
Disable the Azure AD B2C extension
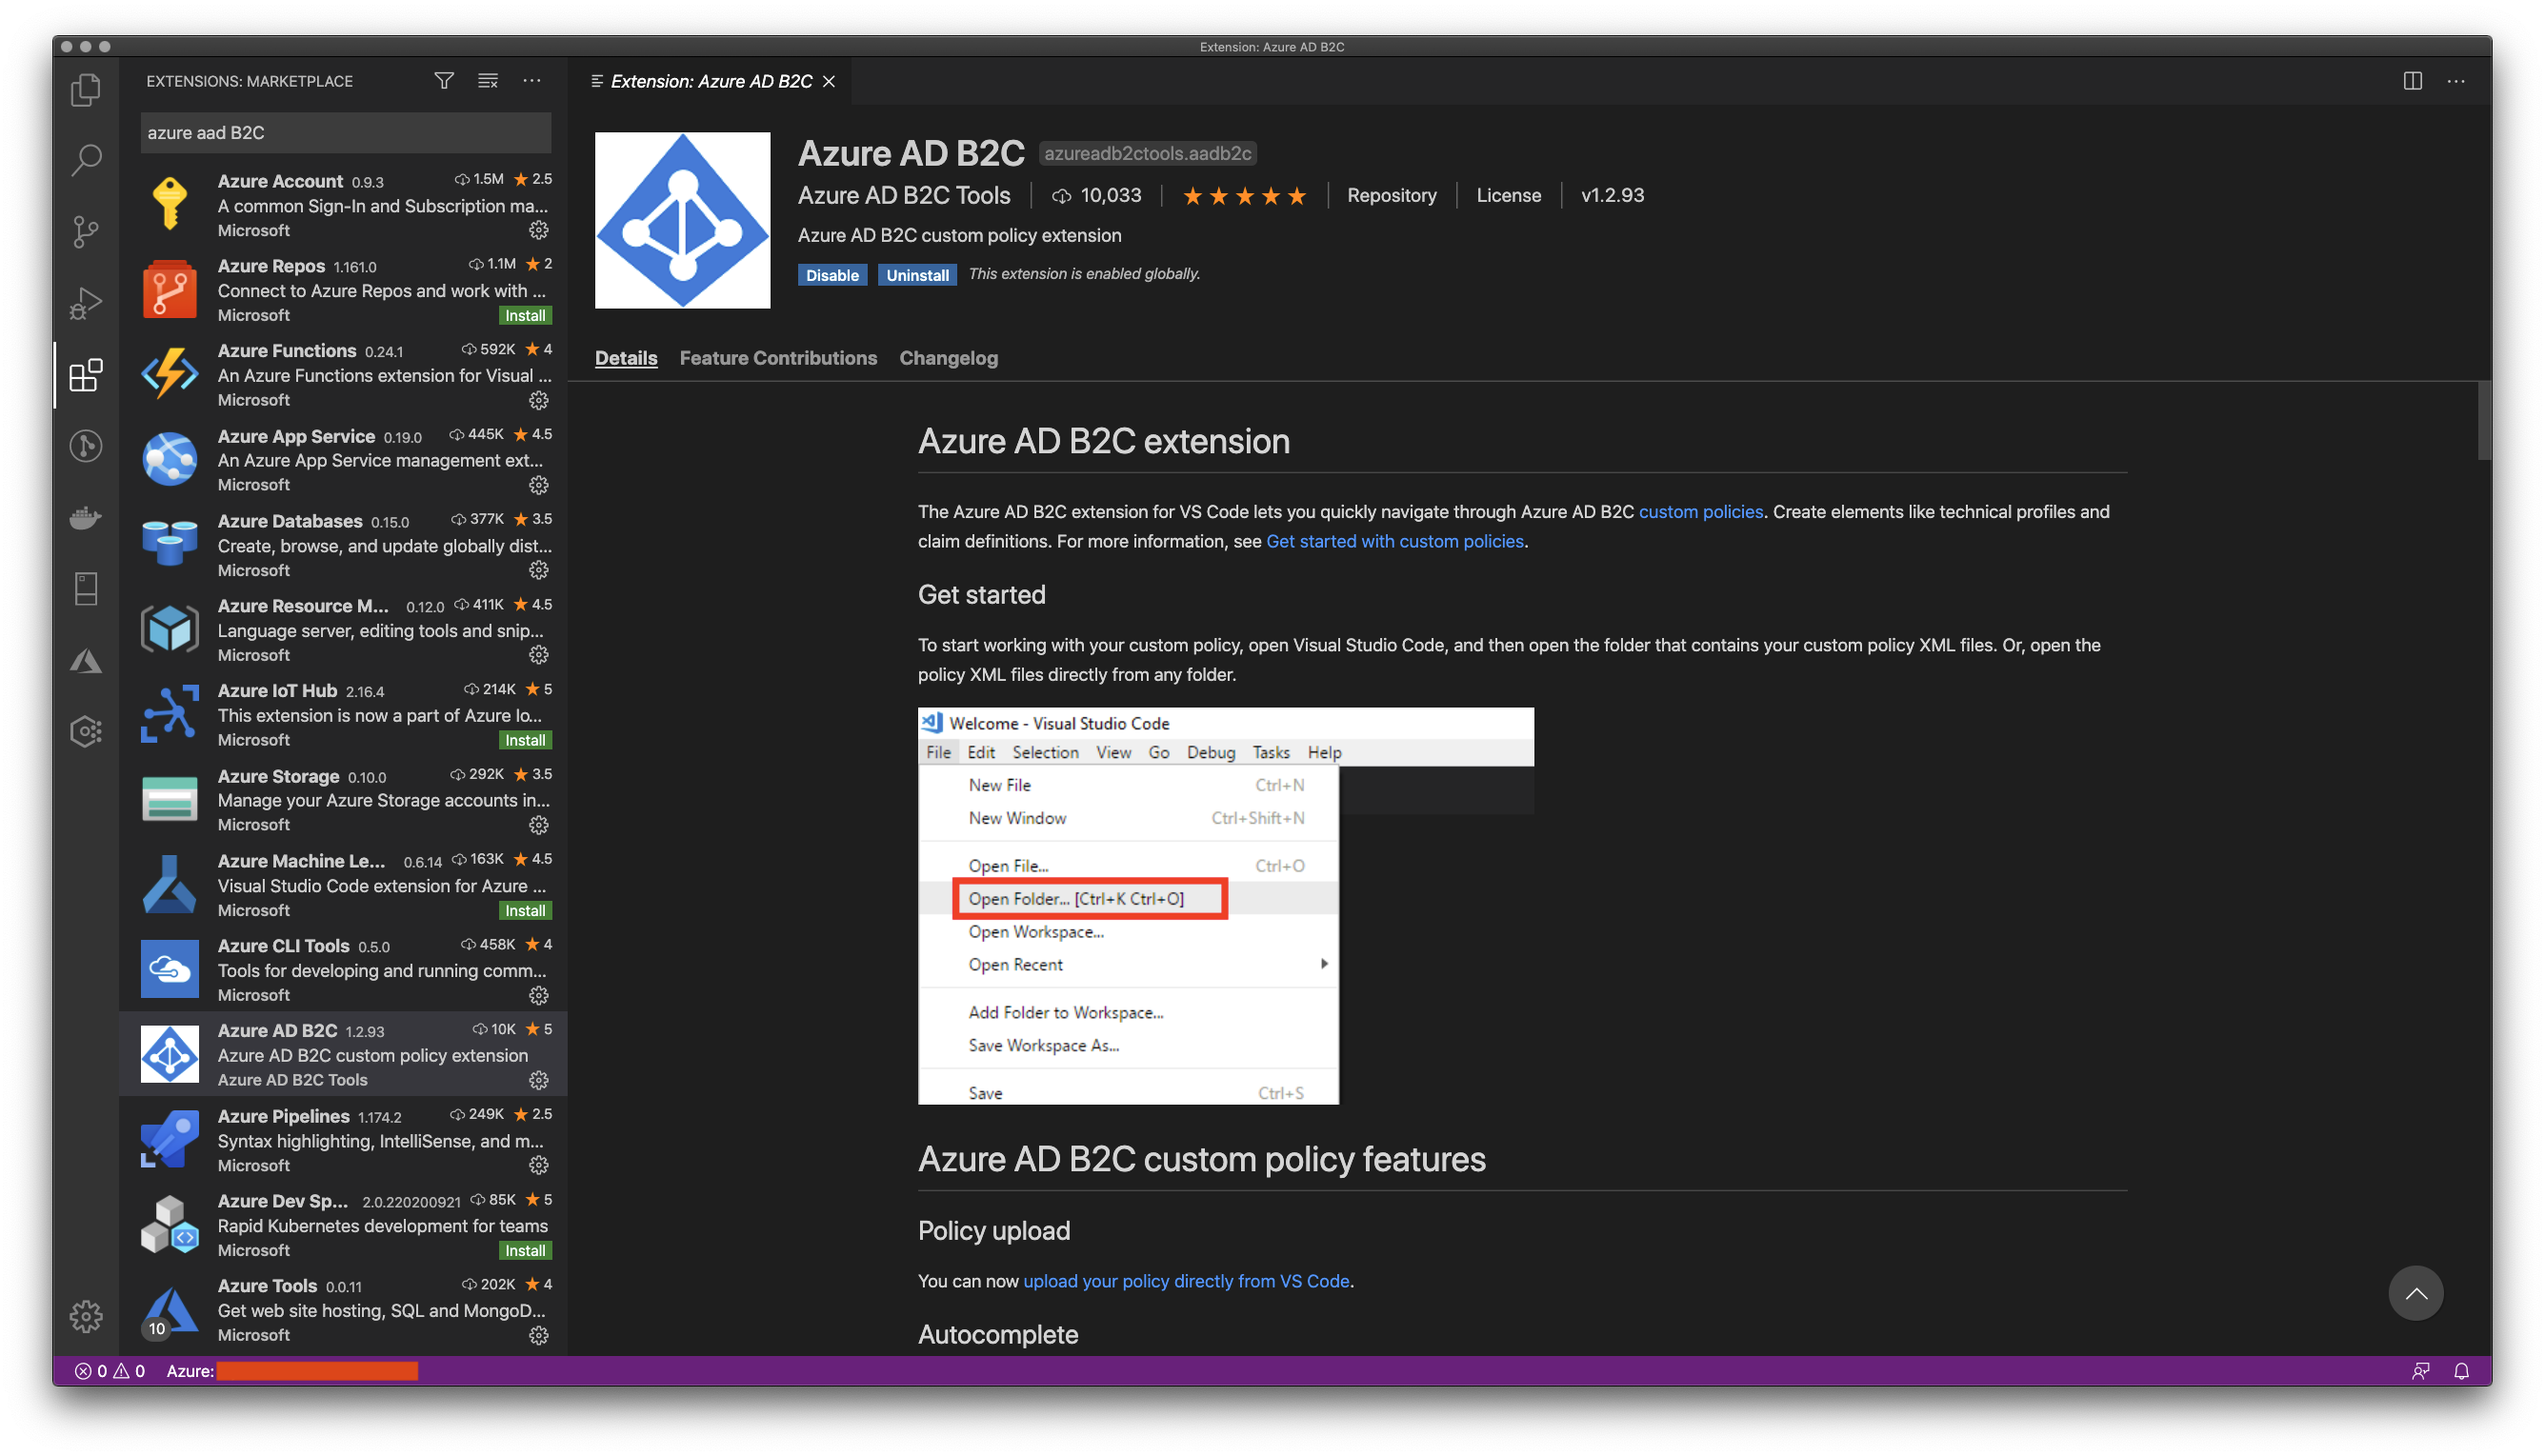(832, 275)
